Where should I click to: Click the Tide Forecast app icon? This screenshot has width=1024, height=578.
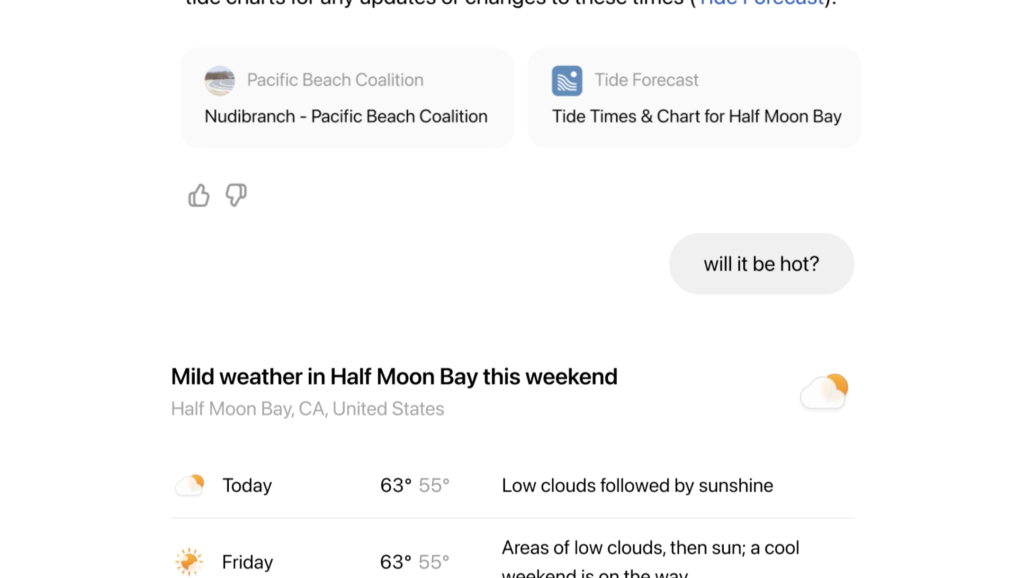point(567,80)
